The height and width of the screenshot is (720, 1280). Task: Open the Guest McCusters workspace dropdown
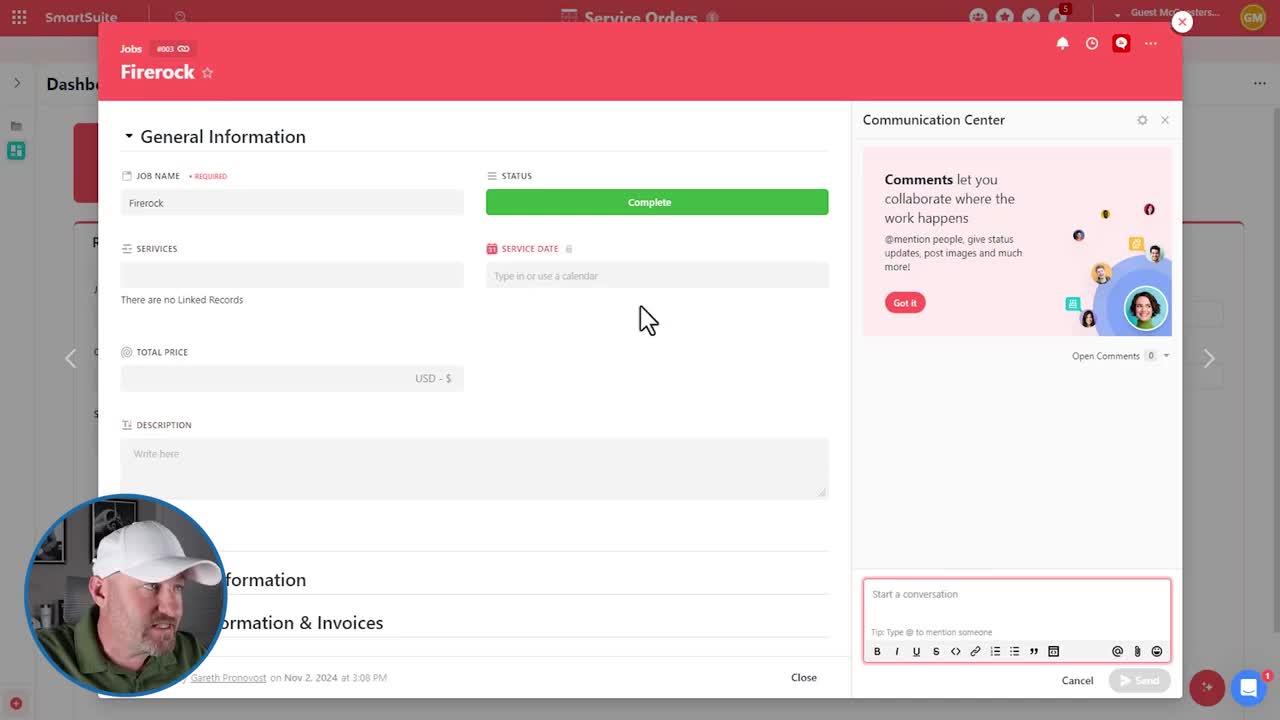[1167, 13]
